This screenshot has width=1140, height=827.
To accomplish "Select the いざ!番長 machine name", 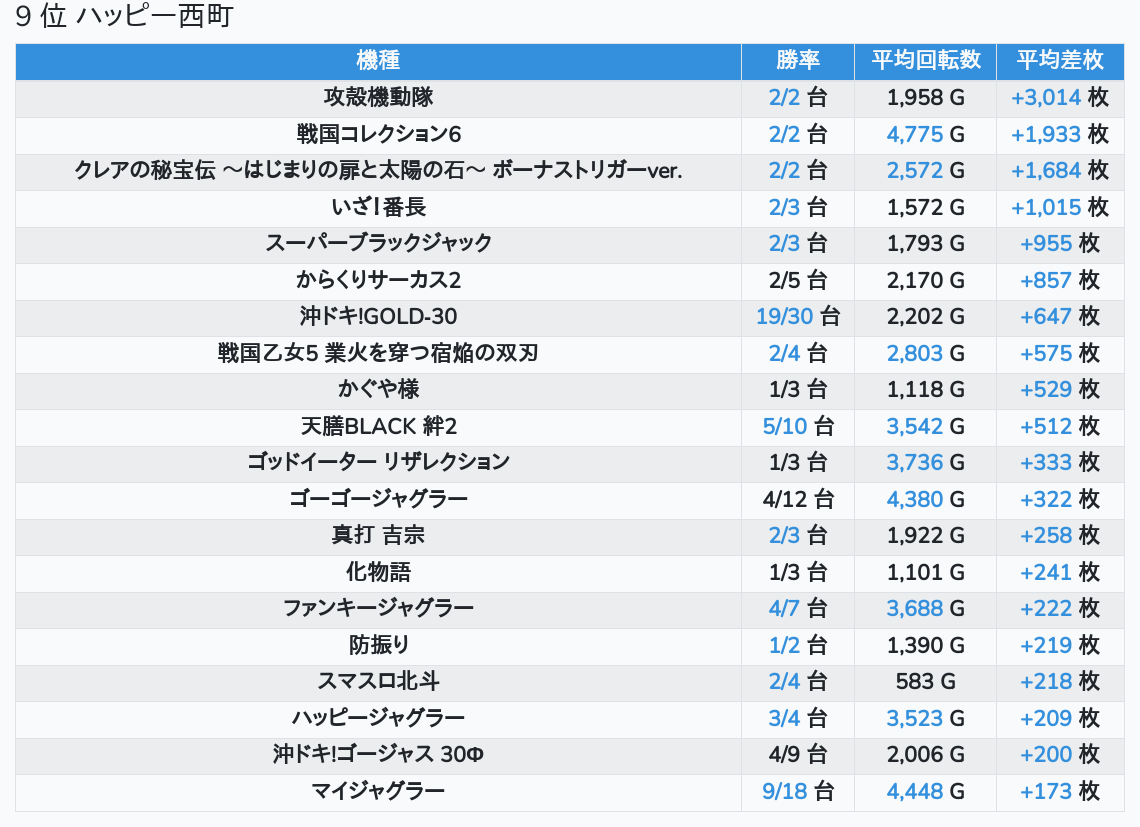I will (378, 207).
